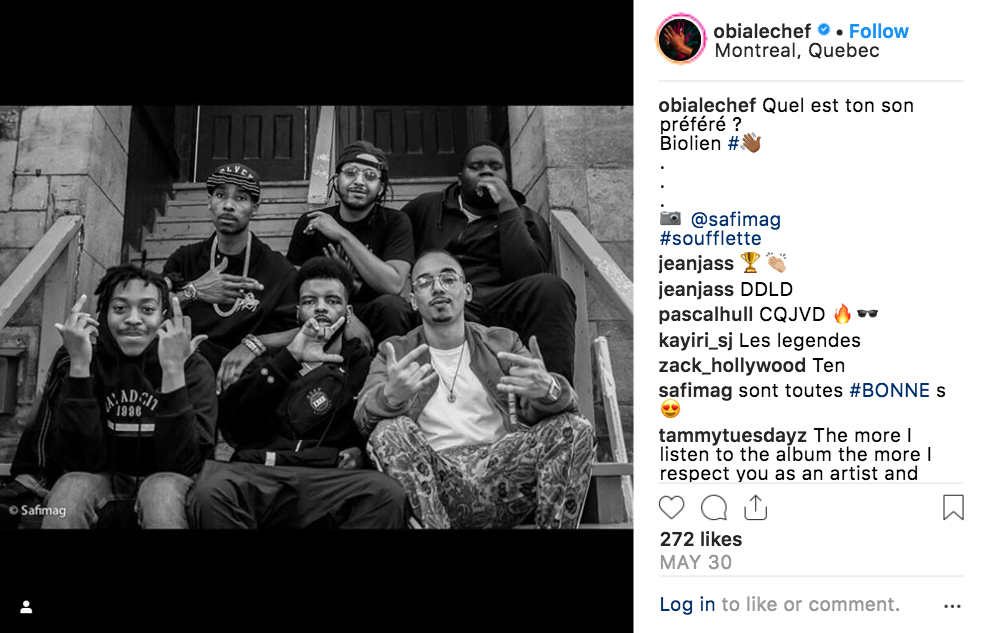Open obialechef profile picture avatar
Image resolution: width=985 pixels, height=633 pixels.
coord(681,39)
